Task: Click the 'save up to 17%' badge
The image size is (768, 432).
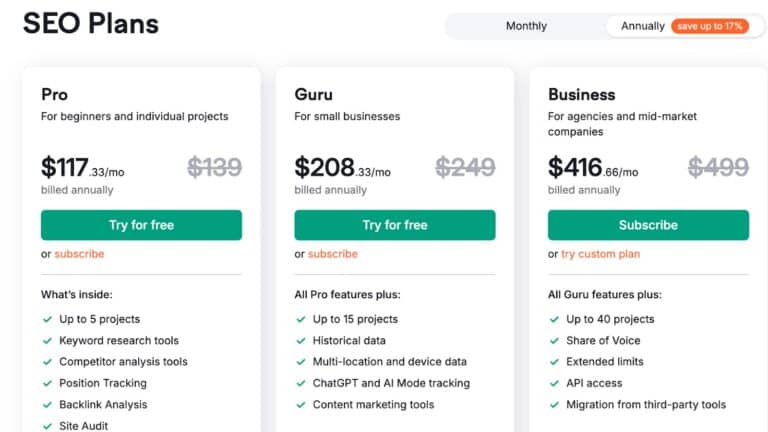Action: (x=709, y=26)
